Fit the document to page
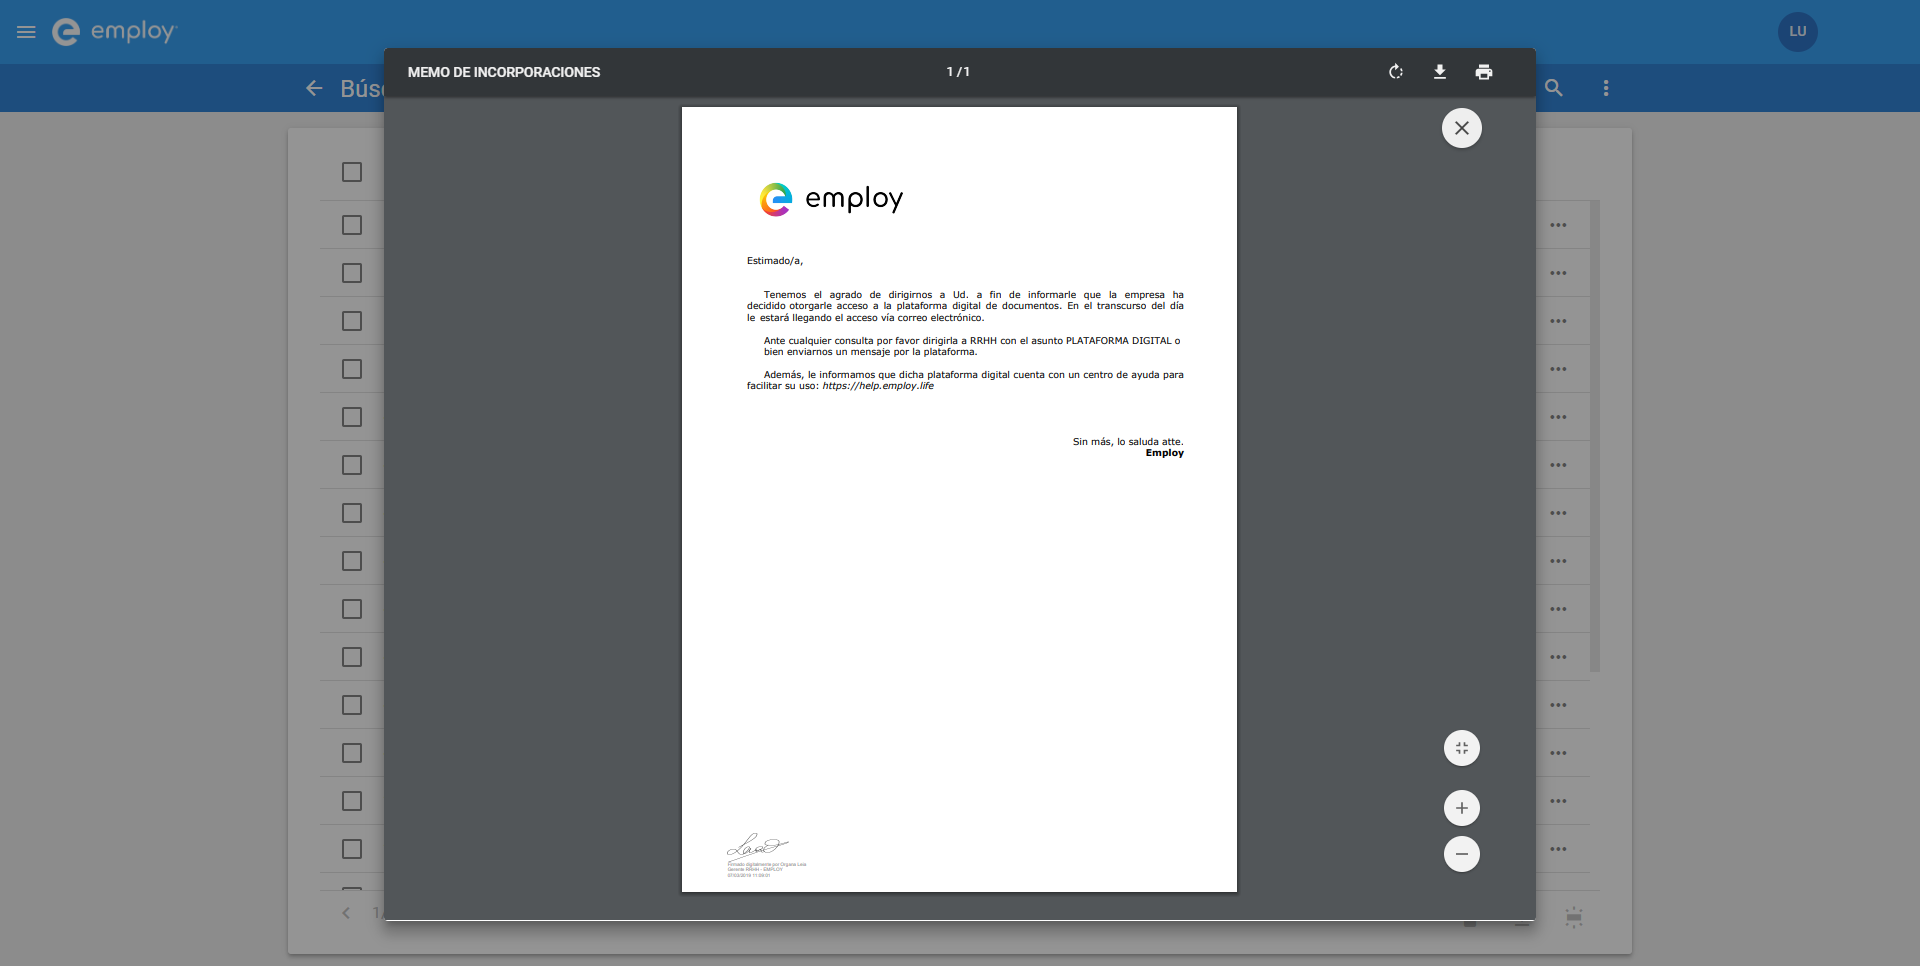The image size is (1920, 966). [x=1462, y=748]
